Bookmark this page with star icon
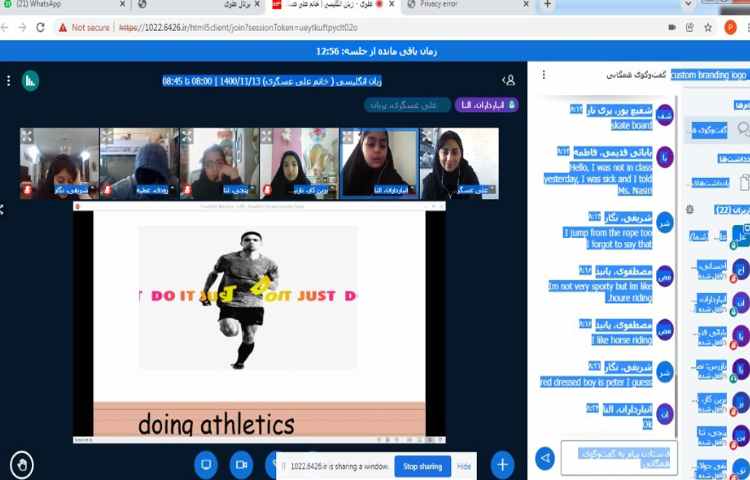The height and width of the screenshot is (480, 750). click(x=707, y=27)
